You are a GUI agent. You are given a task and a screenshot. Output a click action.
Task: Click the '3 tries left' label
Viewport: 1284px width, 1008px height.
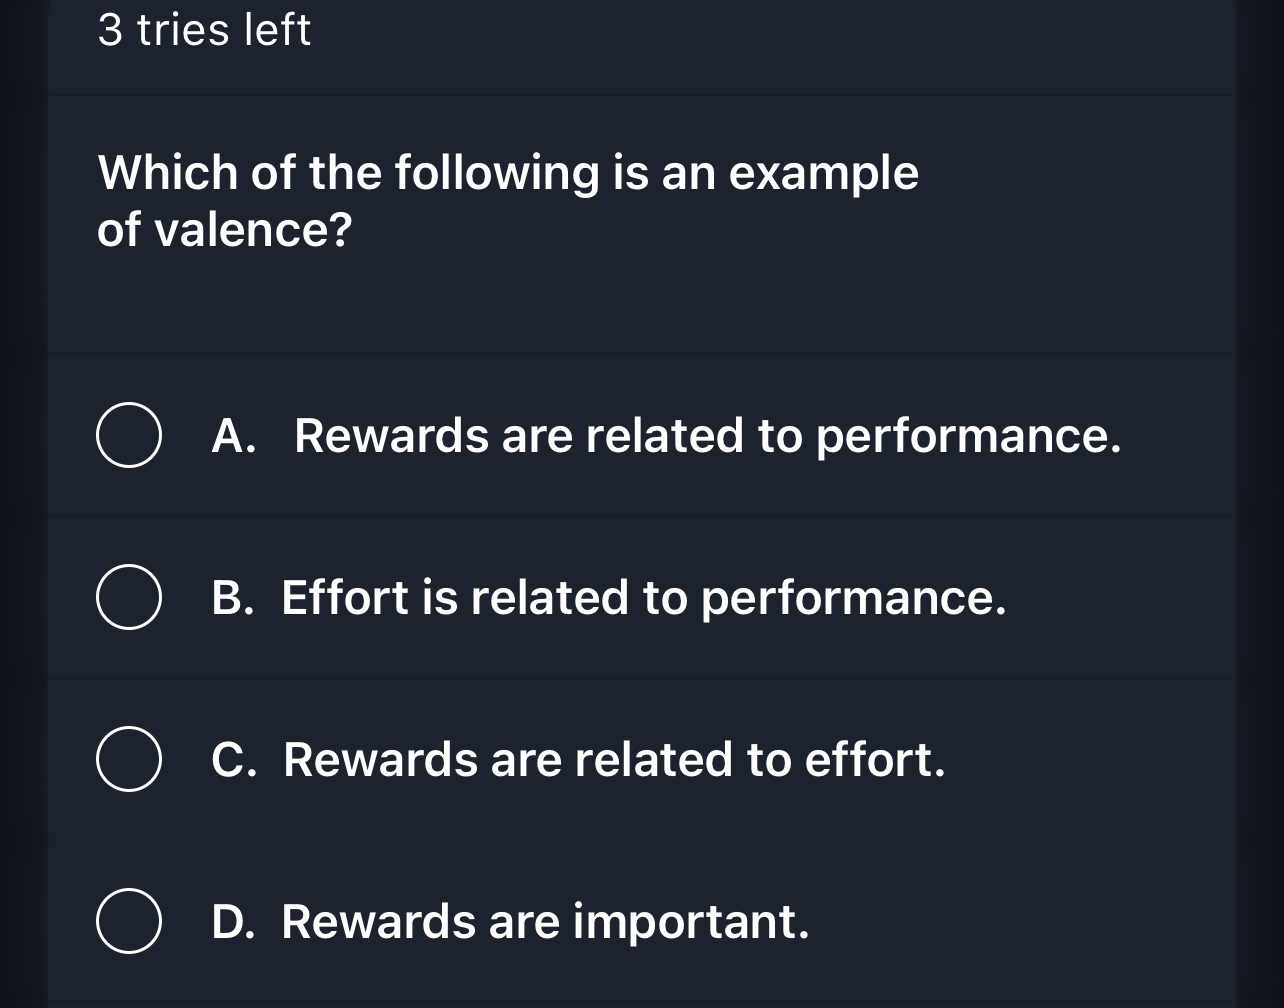pyautogui.click(x=204, y=30)
